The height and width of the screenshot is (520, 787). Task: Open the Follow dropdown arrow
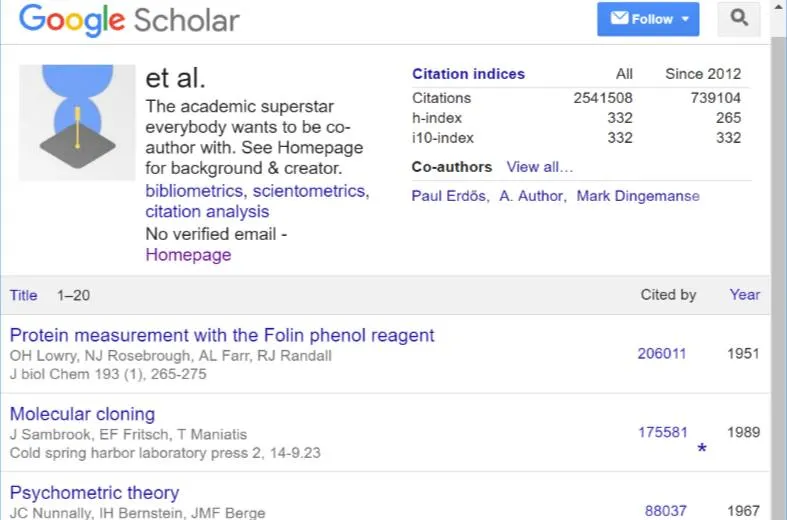(x=685, y=19)
